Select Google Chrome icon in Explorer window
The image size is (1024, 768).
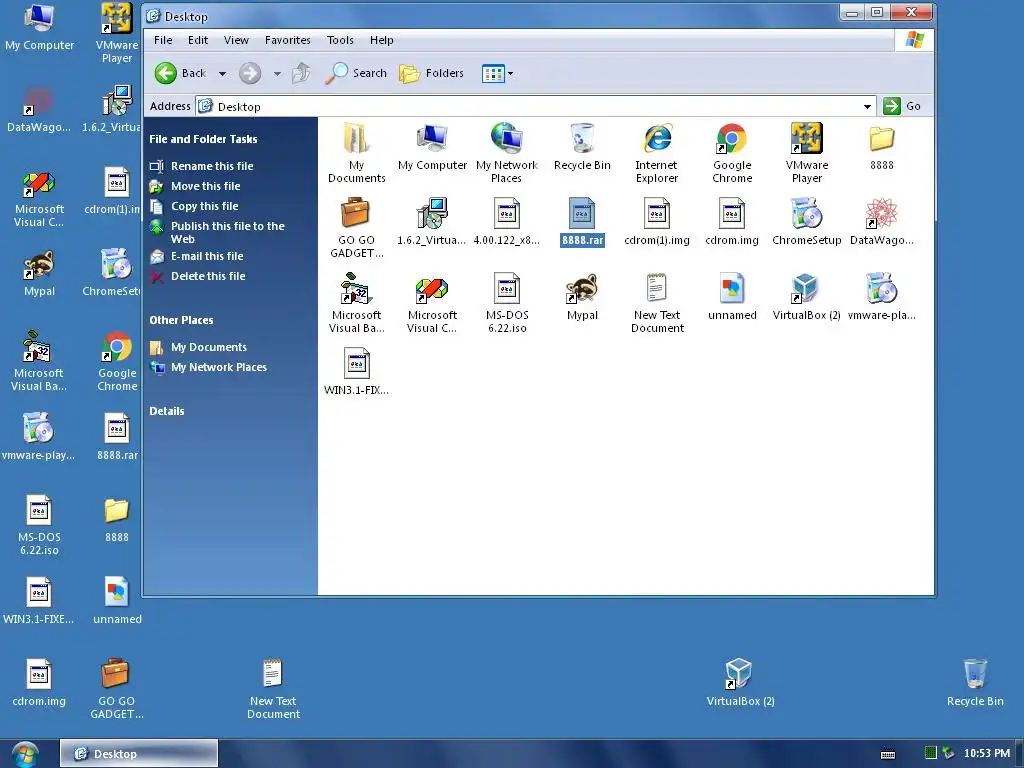pos(732,152)
